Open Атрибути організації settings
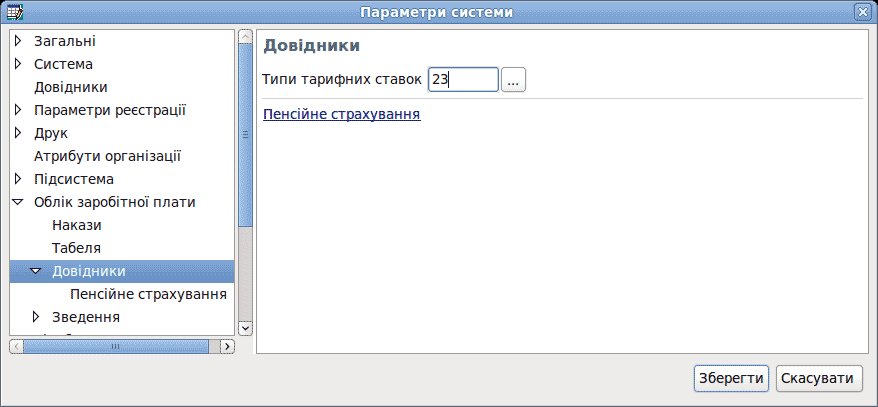This screenshot has height=407, width=878. coord(108,156)
